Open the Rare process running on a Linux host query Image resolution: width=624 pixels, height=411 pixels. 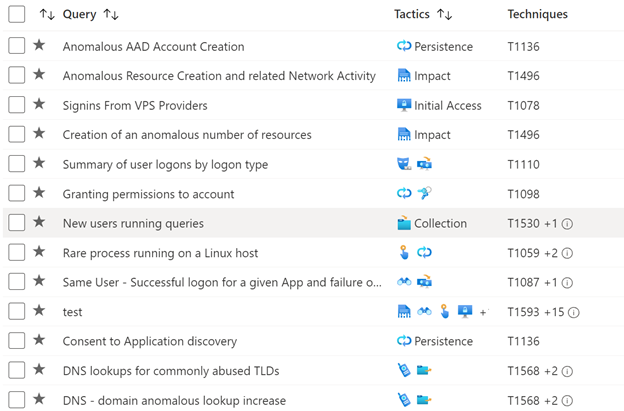(x=160, y=253)
